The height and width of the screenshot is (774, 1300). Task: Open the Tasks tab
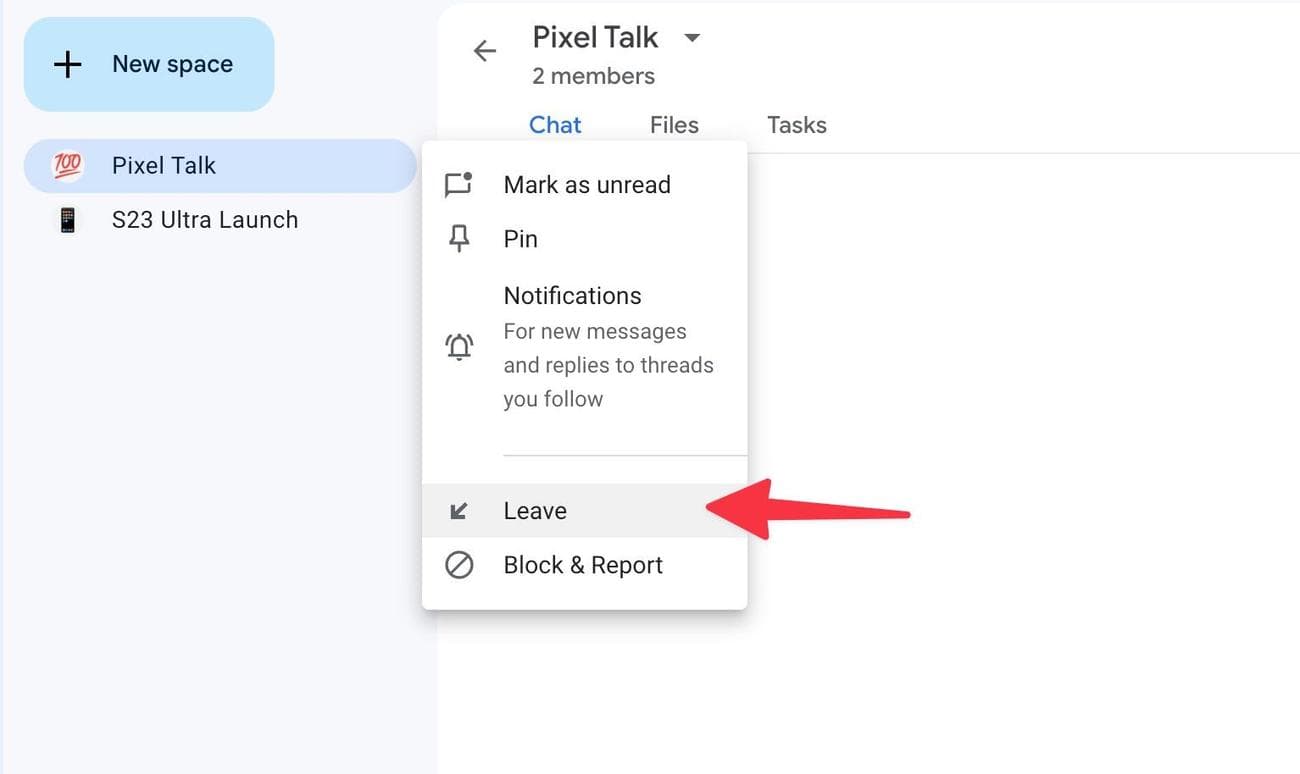point(797,125)
